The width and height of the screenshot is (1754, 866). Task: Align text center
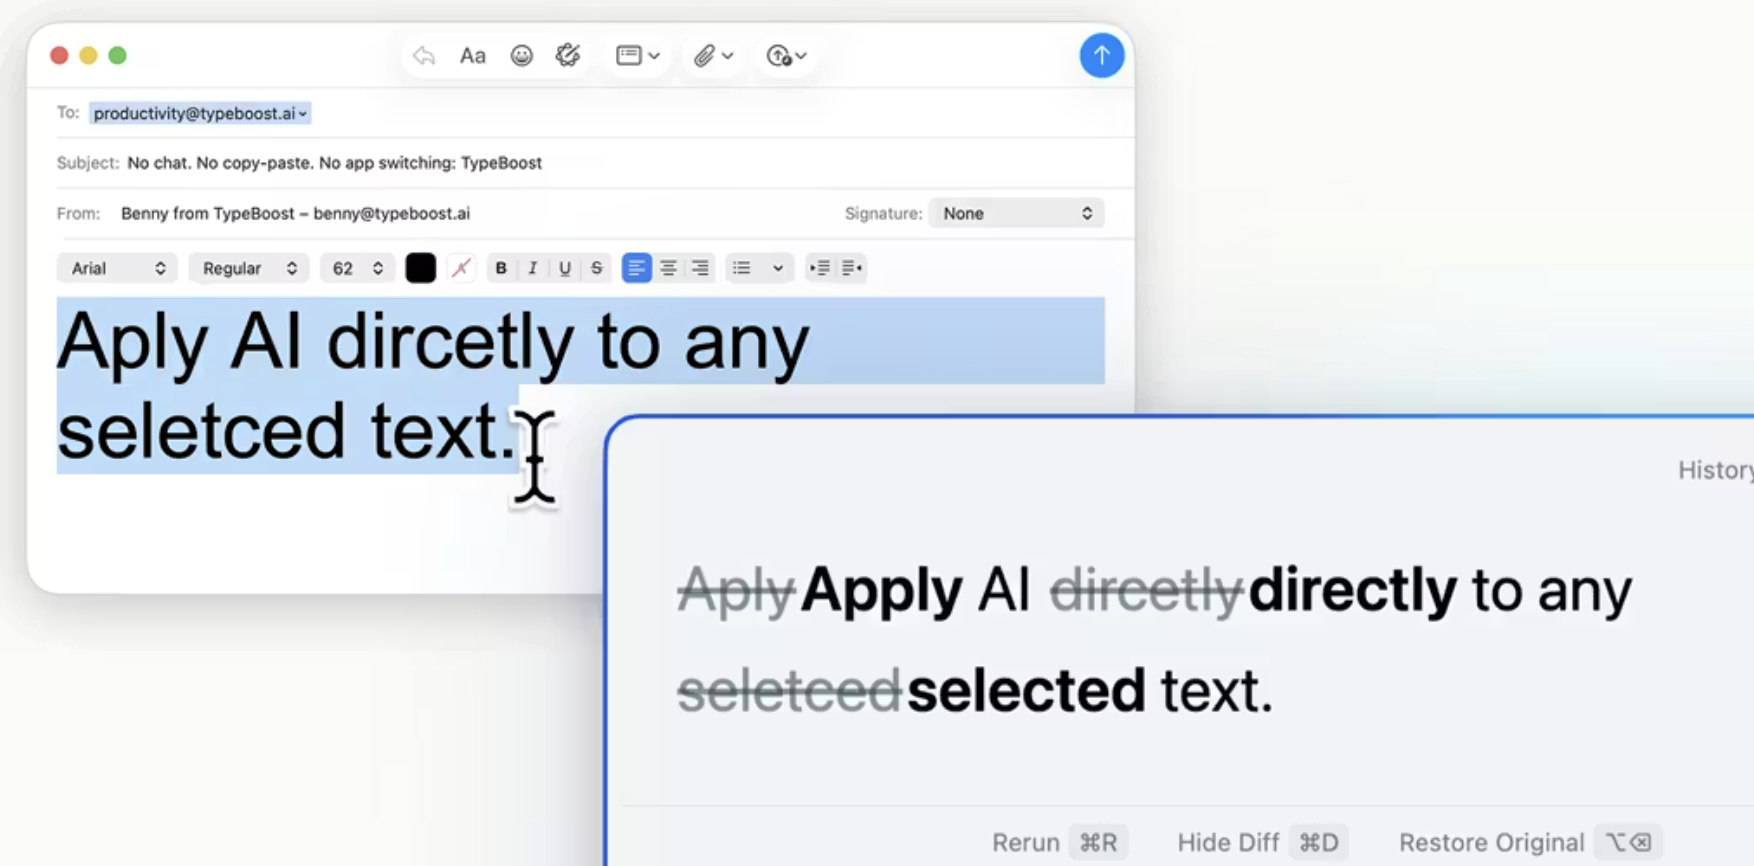(x=668, y=268)
